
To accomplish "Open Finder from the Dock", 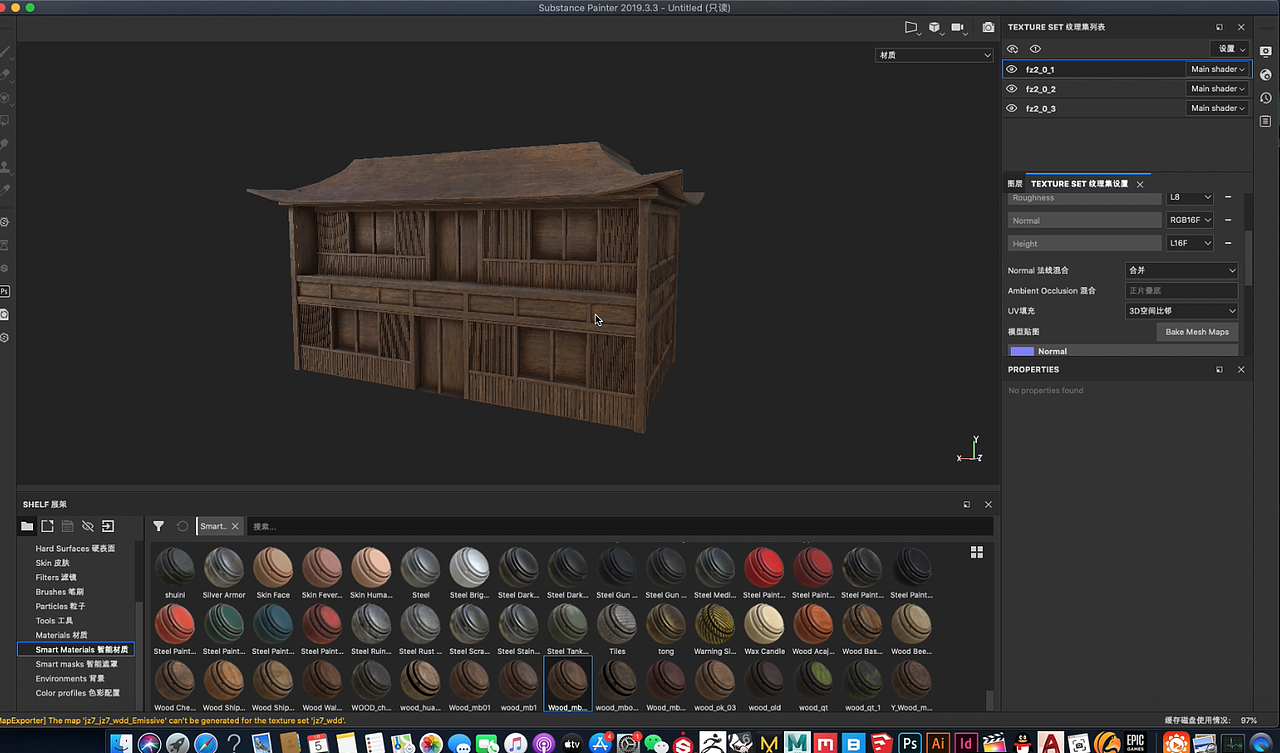I will tap(121, 743).
